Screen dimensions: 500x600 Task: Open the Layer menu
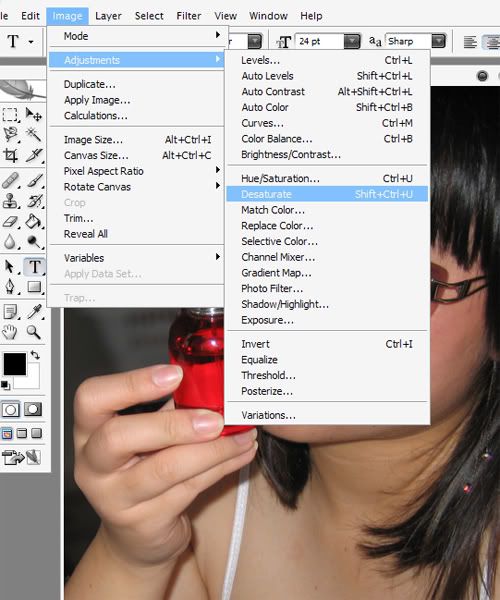point(108,16)
